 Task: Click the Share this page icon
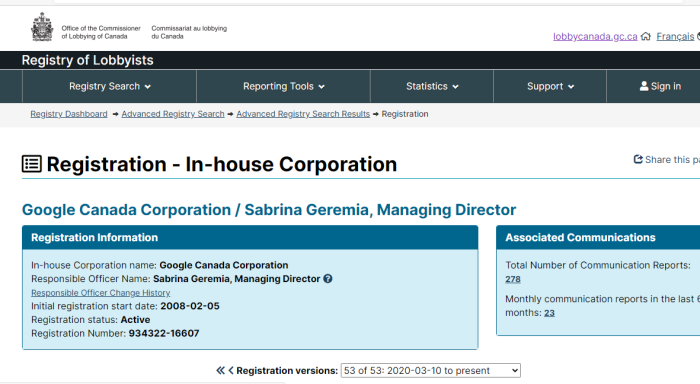tap(638, 159)
